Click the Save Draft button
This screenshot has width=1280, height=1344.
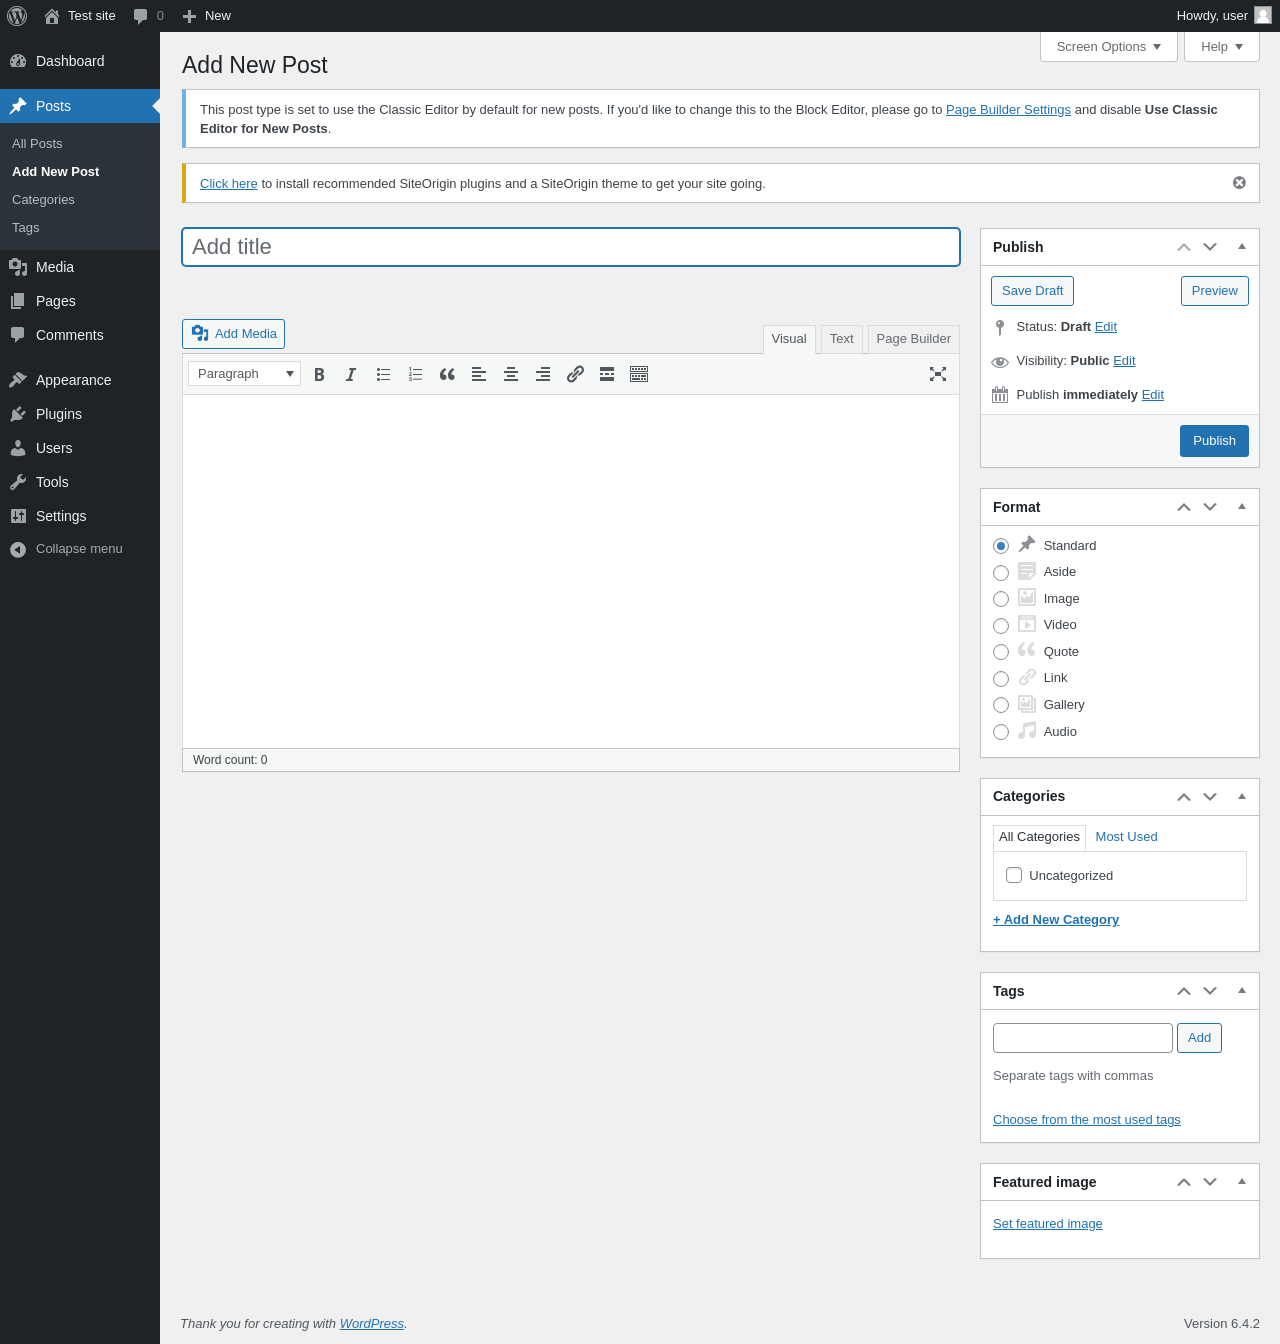pos(1032,291)
